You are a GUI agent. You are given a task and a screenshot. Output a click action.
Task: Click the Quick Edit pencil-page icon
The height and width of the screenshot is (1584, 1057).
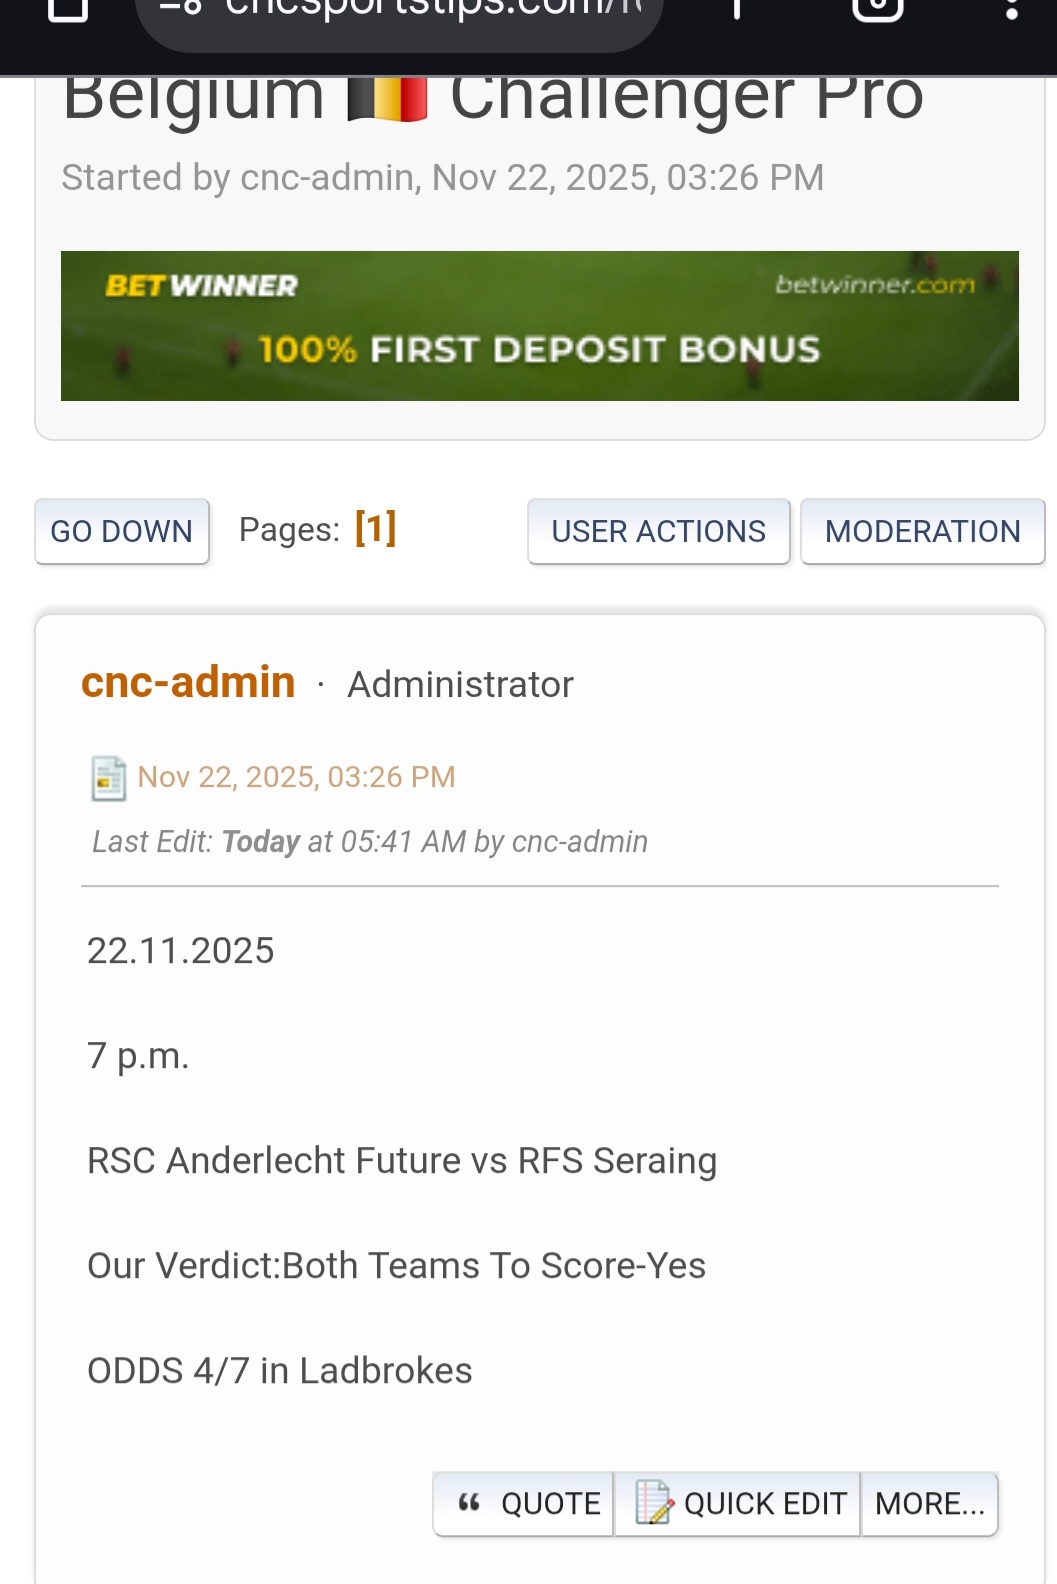[653, 1502]
